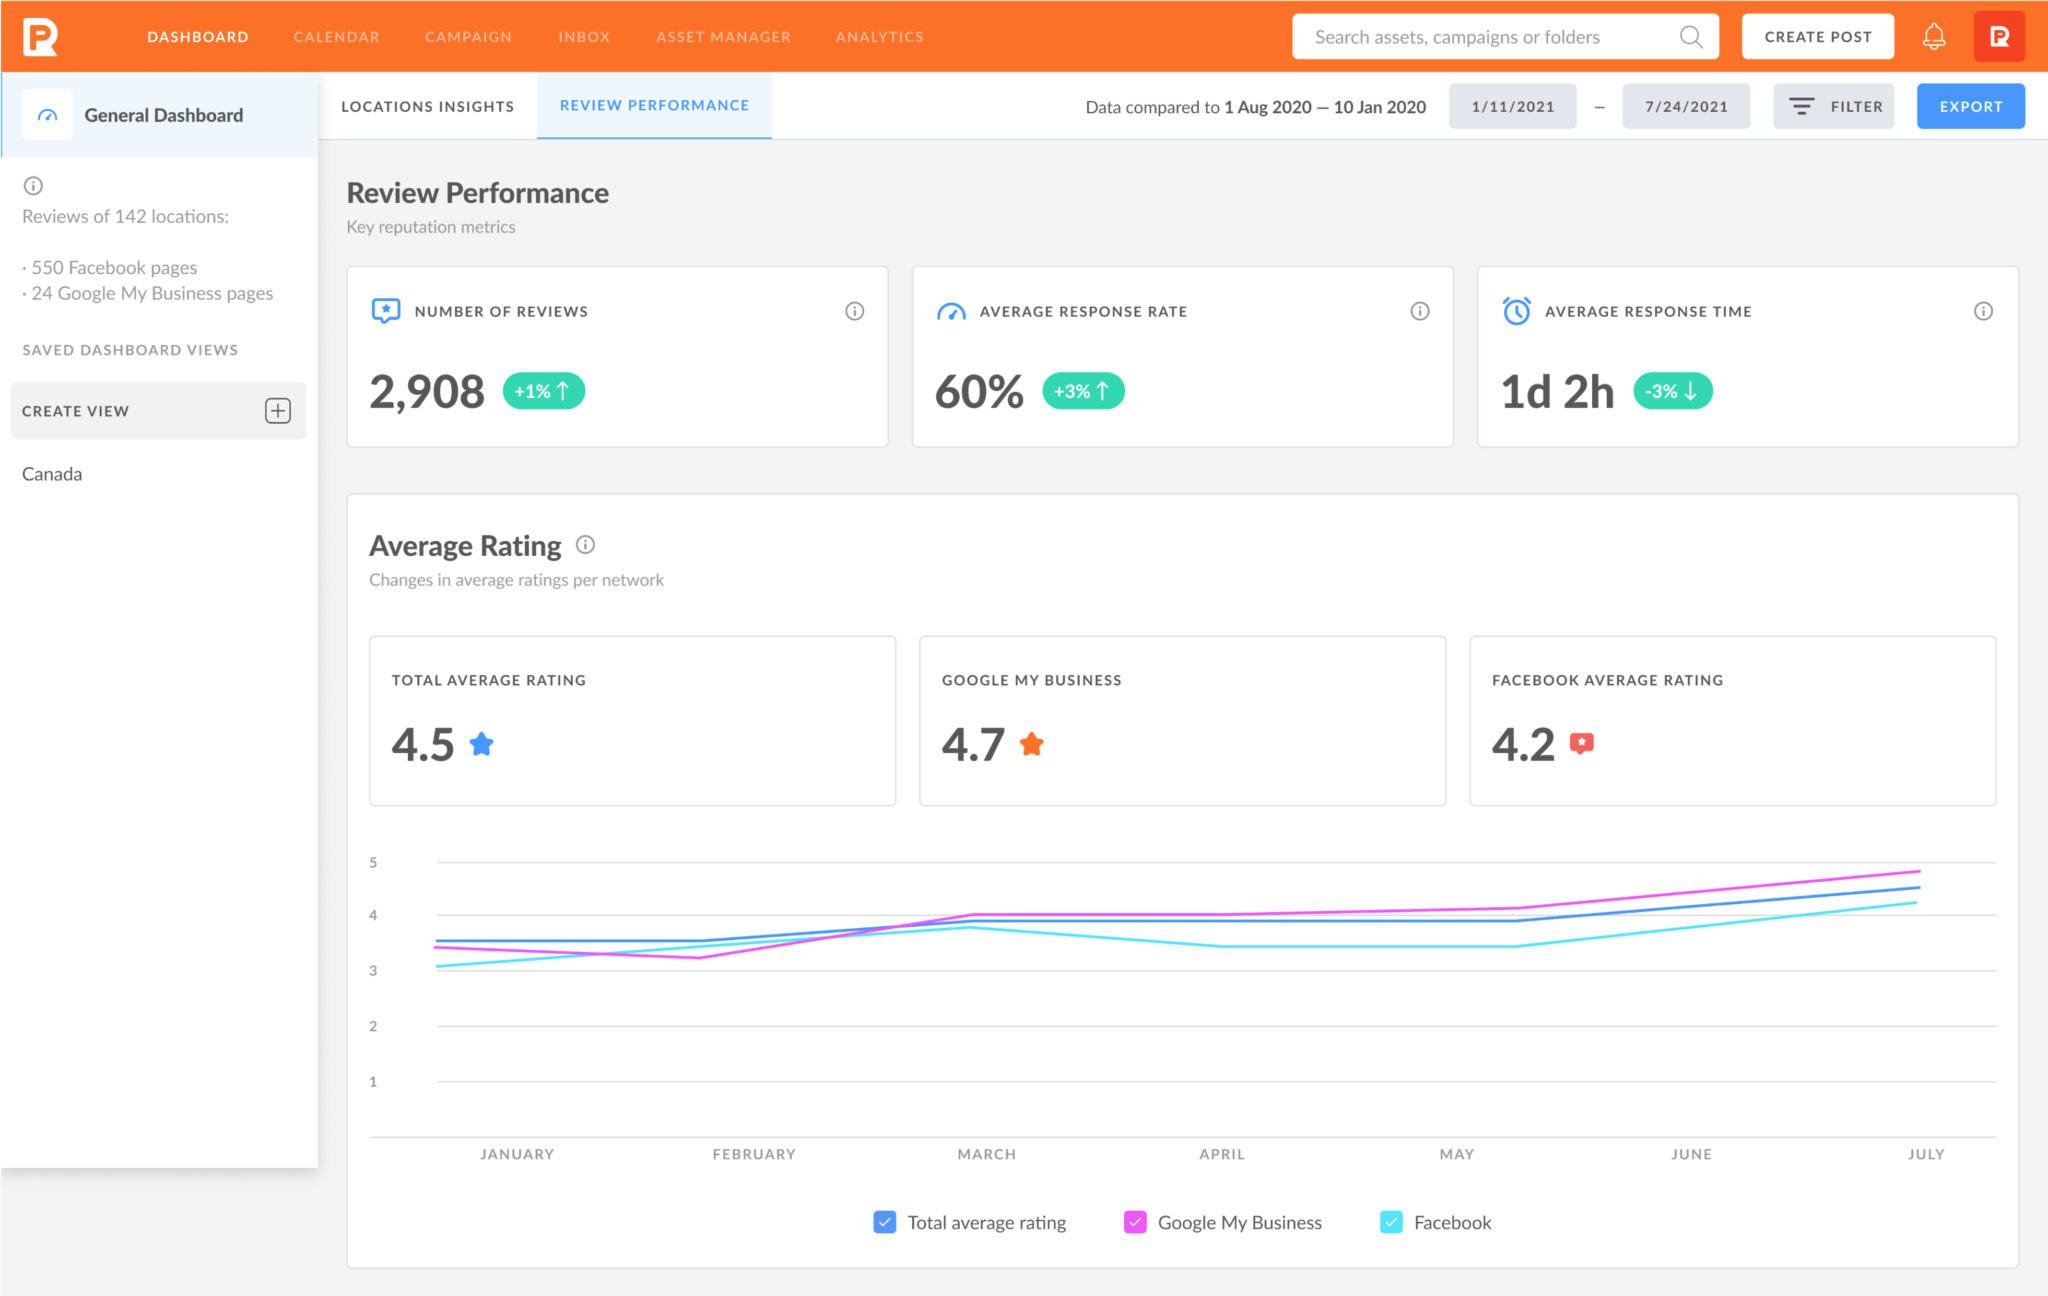
Task: Uncheck the Total average rating checkbox
Action: click(x=884, y=1222)
